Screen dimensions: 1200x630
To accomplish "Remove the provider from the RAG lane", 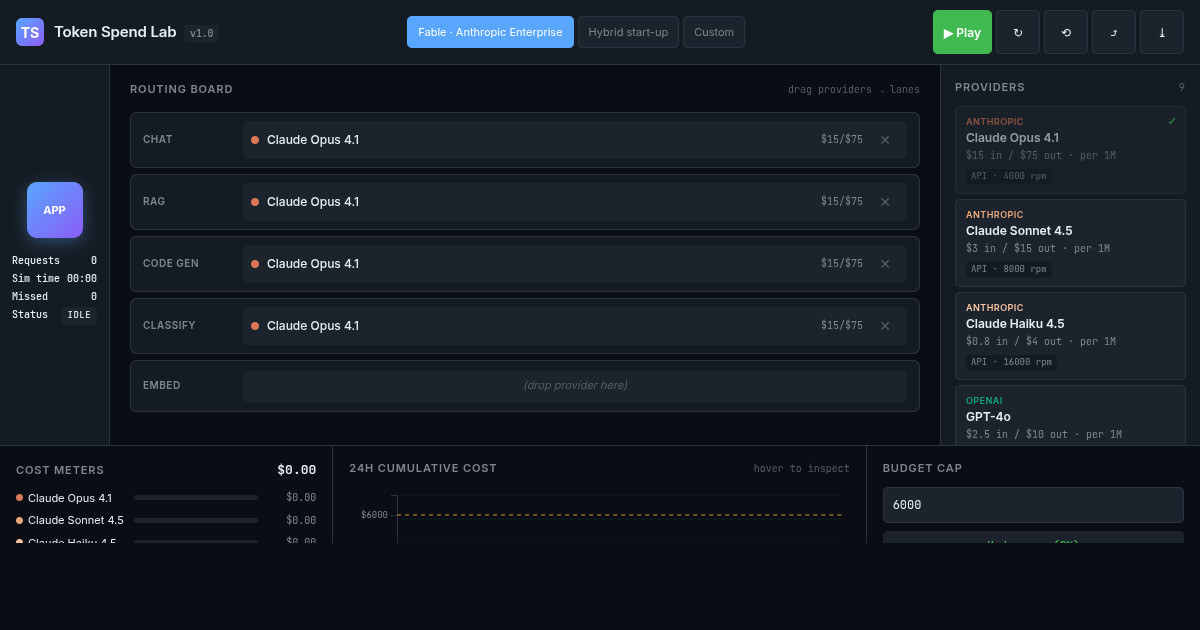I will click(x=885, y=202).
